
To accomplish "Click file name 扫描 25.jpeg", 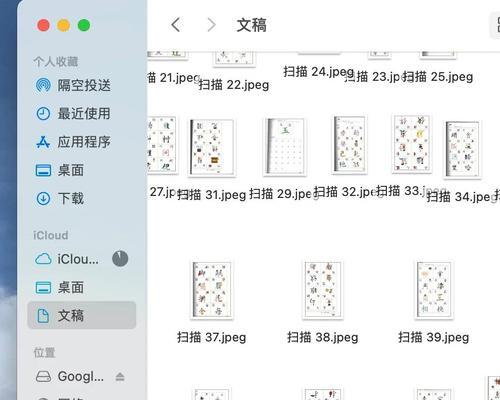I will (438, 77).
